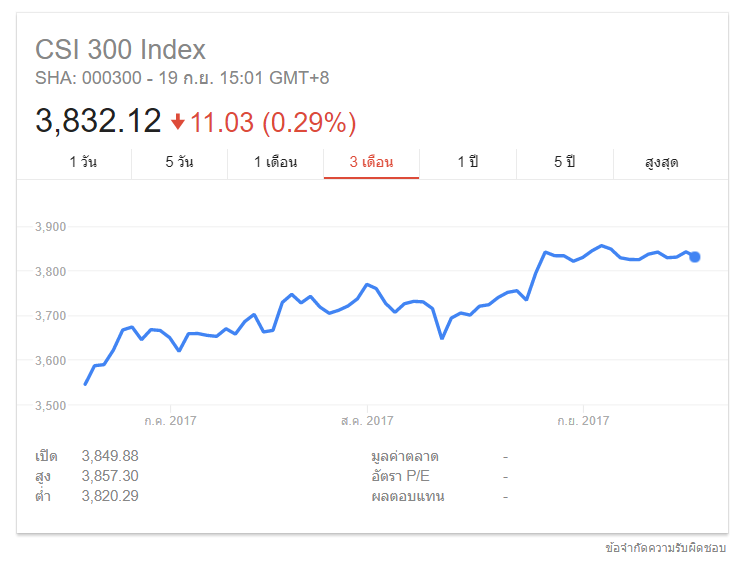756x568 pixels.
Task: Click the ส.ค. 2017 axis label
Action: pos(368,421)
